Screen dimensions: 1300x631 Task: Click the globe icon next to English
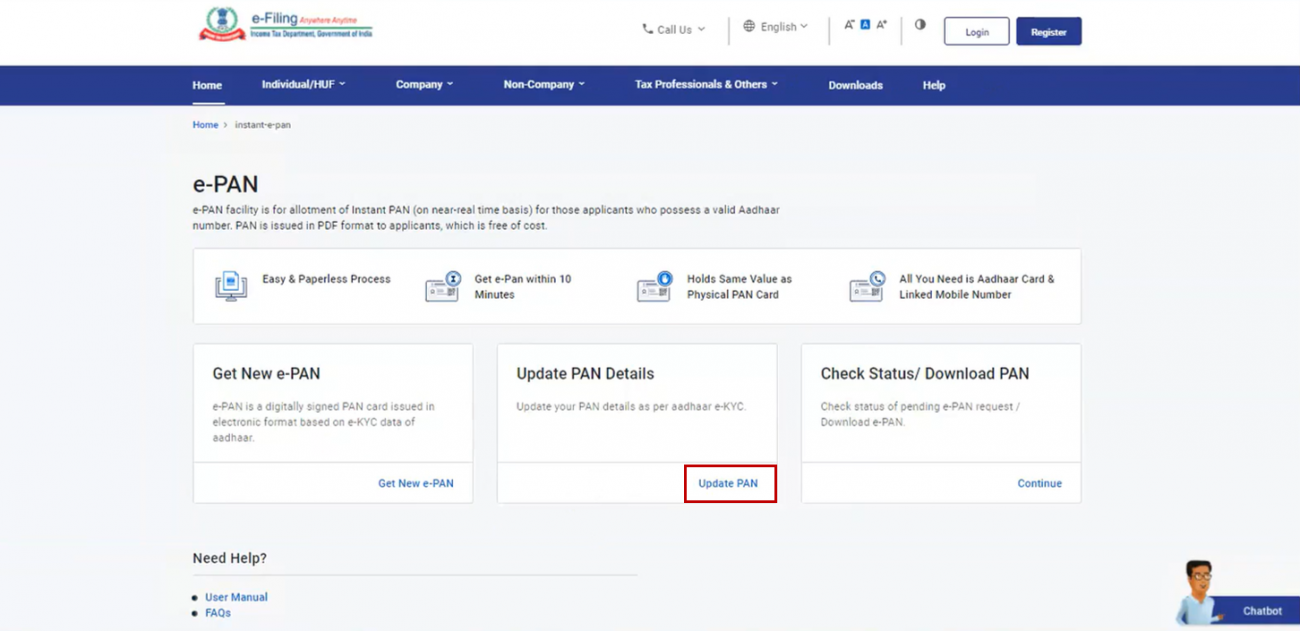[x=750, y=26]
